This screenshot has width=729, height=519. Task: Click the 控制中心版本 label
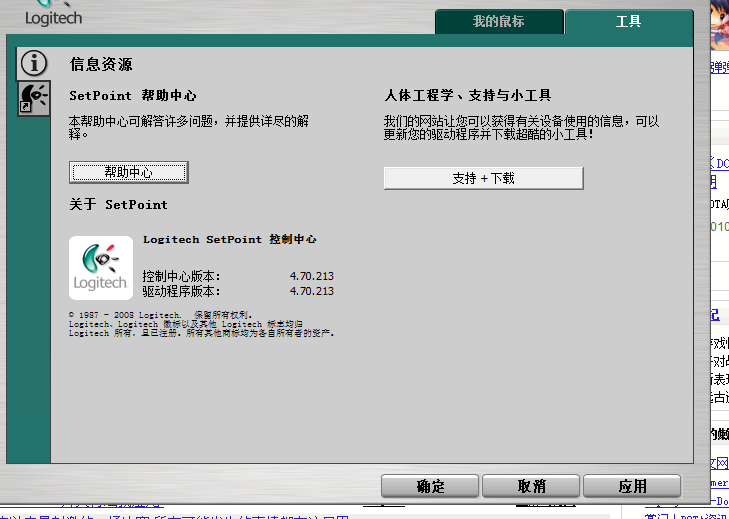coord(181,276)
